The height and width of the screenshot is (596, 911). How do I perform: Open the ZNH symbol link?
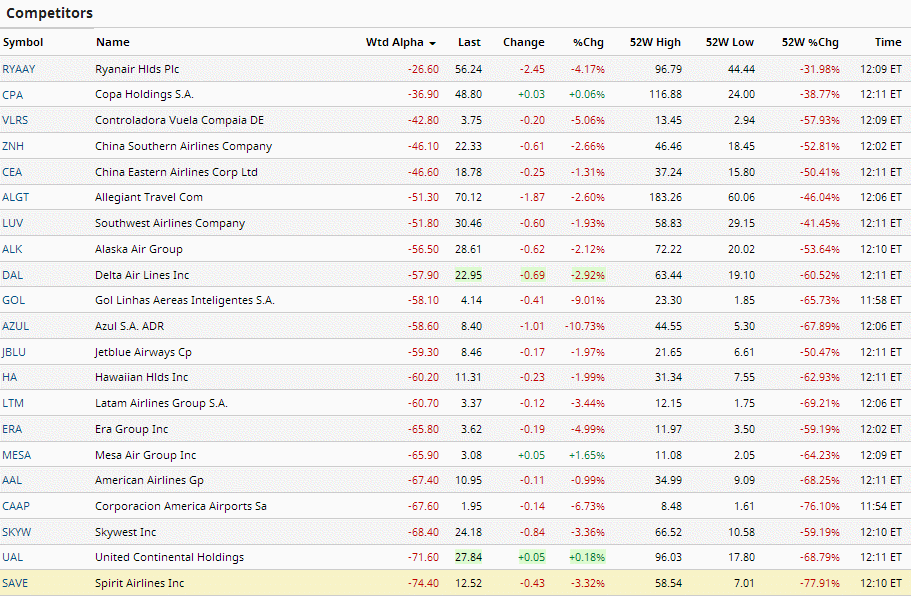pos(13,146)
